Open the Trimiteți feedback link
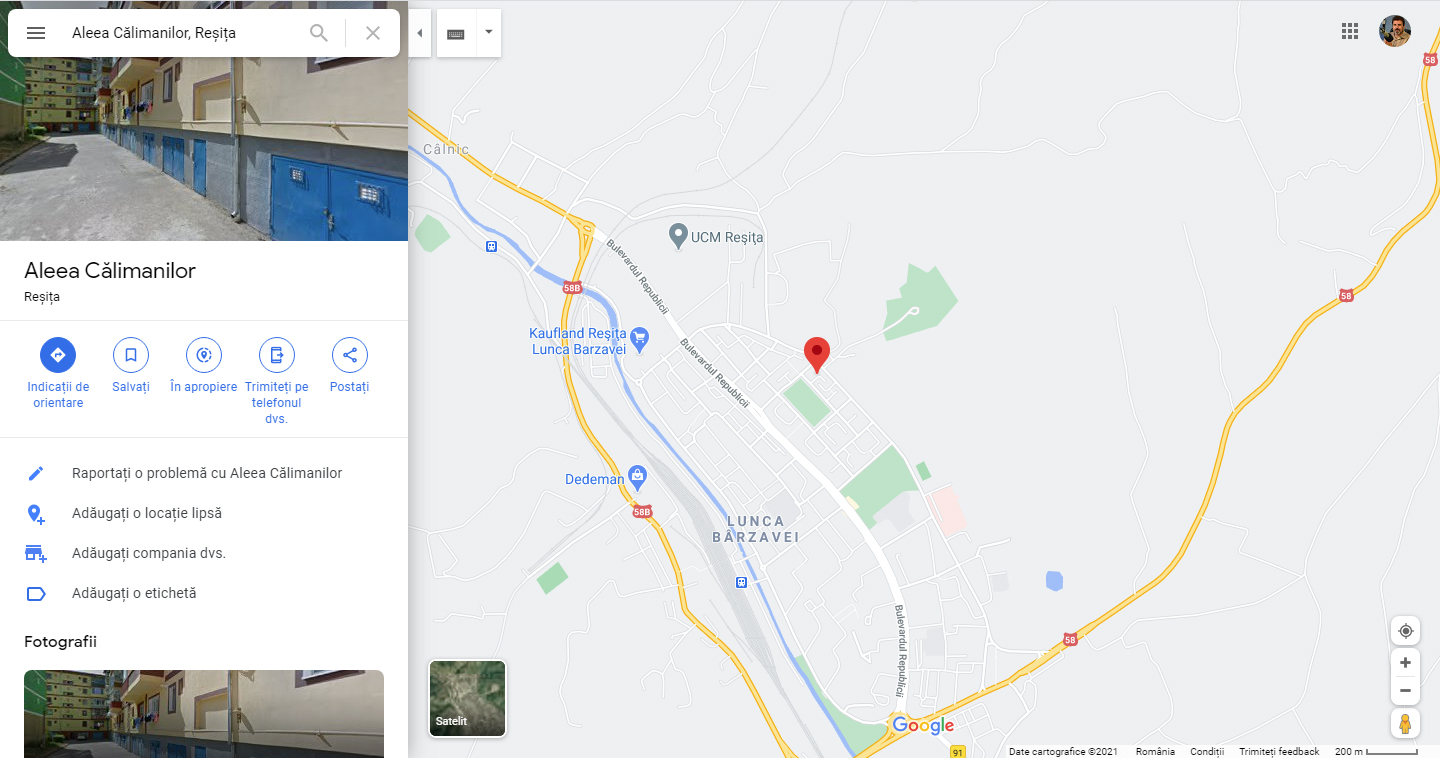Viewport: 1440px width, 758px height. 1279,751
